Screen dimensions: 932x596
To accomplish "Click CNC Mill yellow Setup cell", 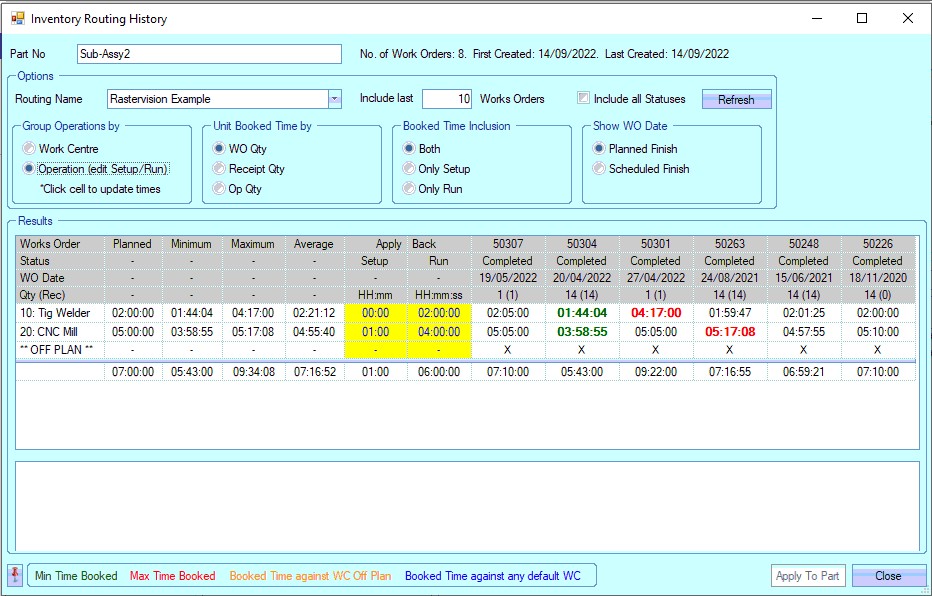I will click(x=375, y=331).
